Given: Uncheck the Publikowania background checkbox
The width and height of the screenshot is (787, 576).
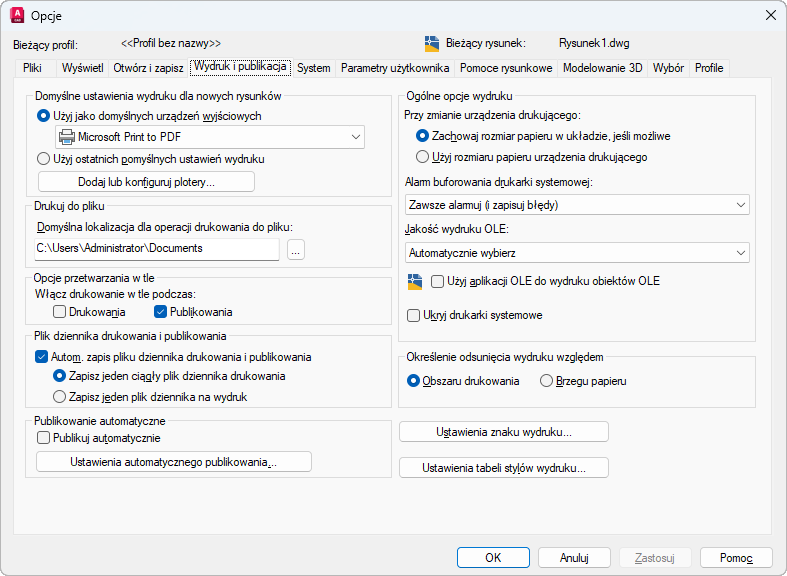Looking at the screenshot, I should click(x=161, y=313).
